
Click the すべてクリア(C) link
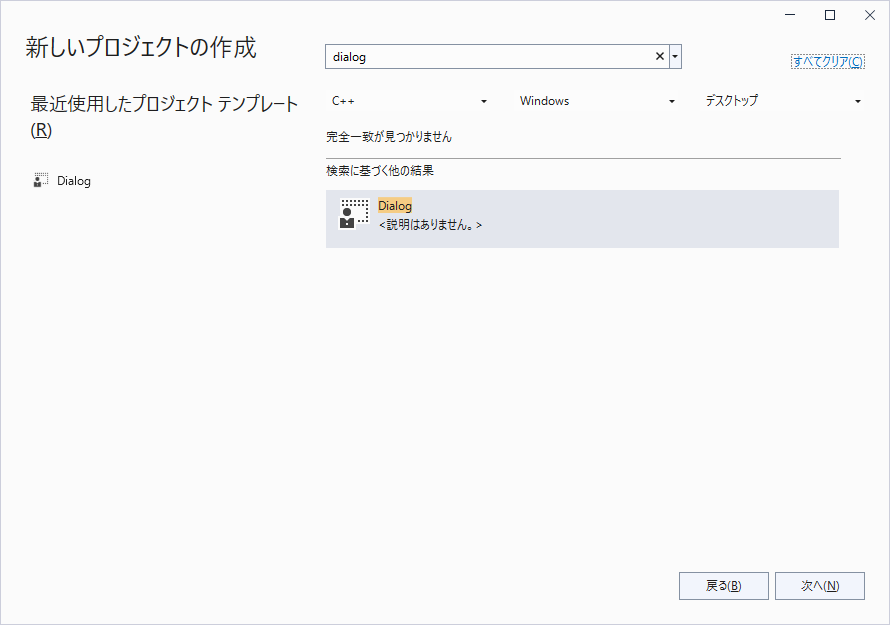[x=828, y=61]
